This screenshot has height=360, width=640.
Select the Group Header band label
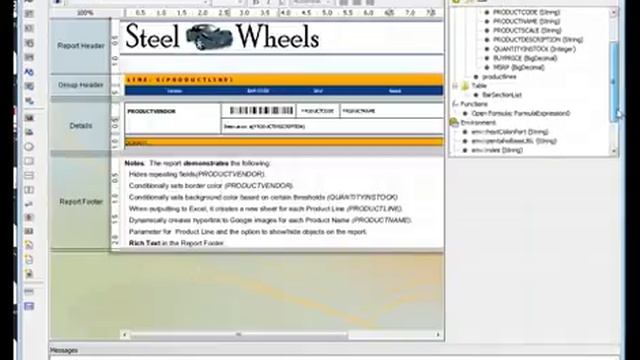point(80,85)
